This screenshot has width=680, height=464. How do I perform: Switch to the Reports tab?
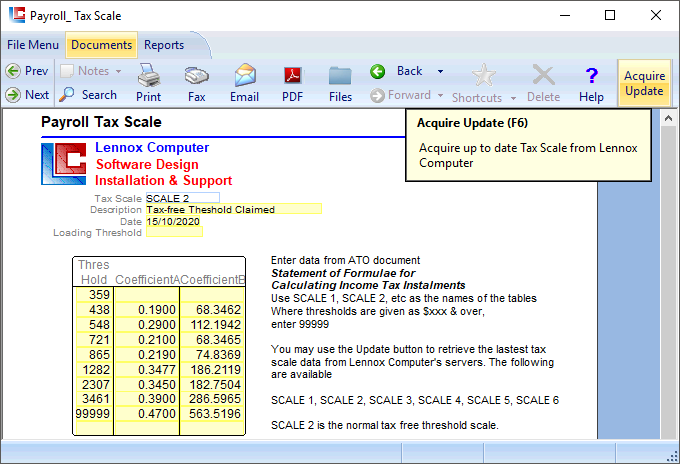coord(164,45)
